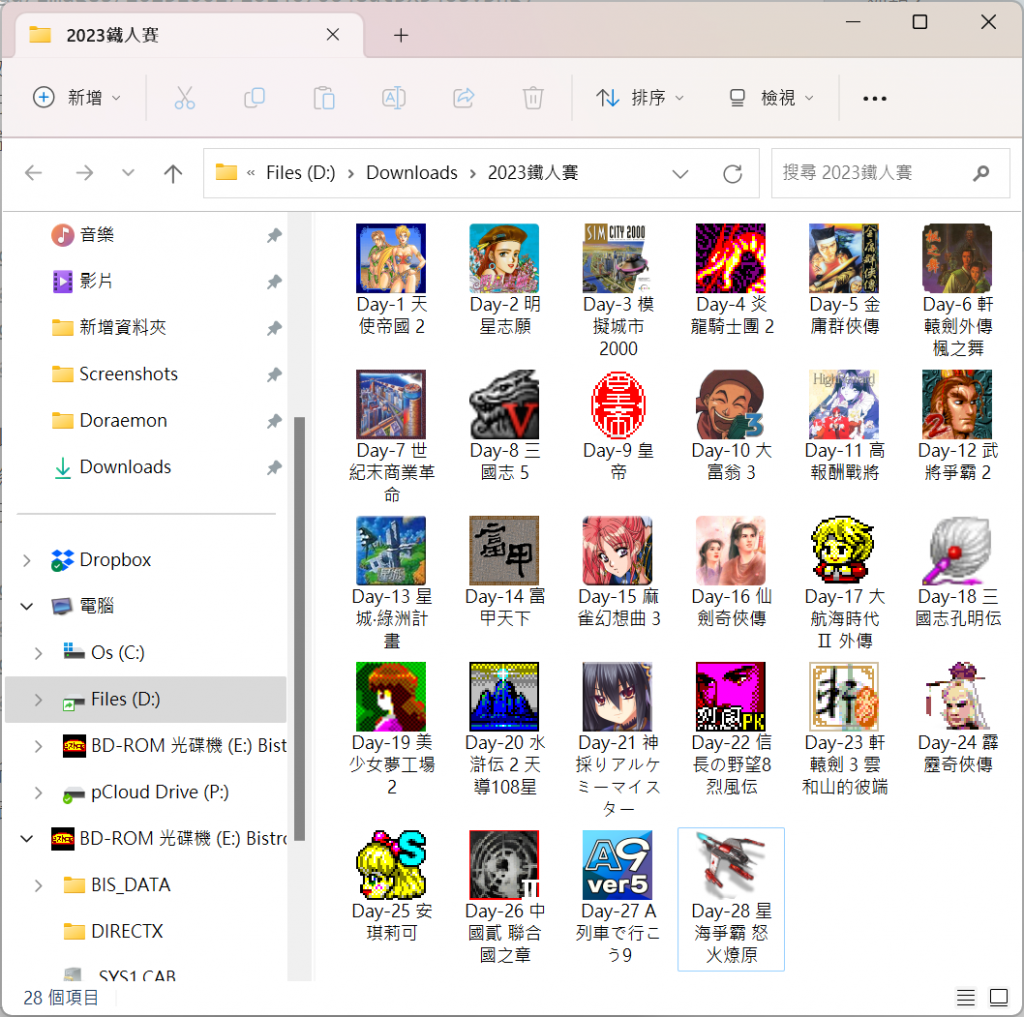
Task: Click the Paste clipboard icon
Action: (324, 98)
